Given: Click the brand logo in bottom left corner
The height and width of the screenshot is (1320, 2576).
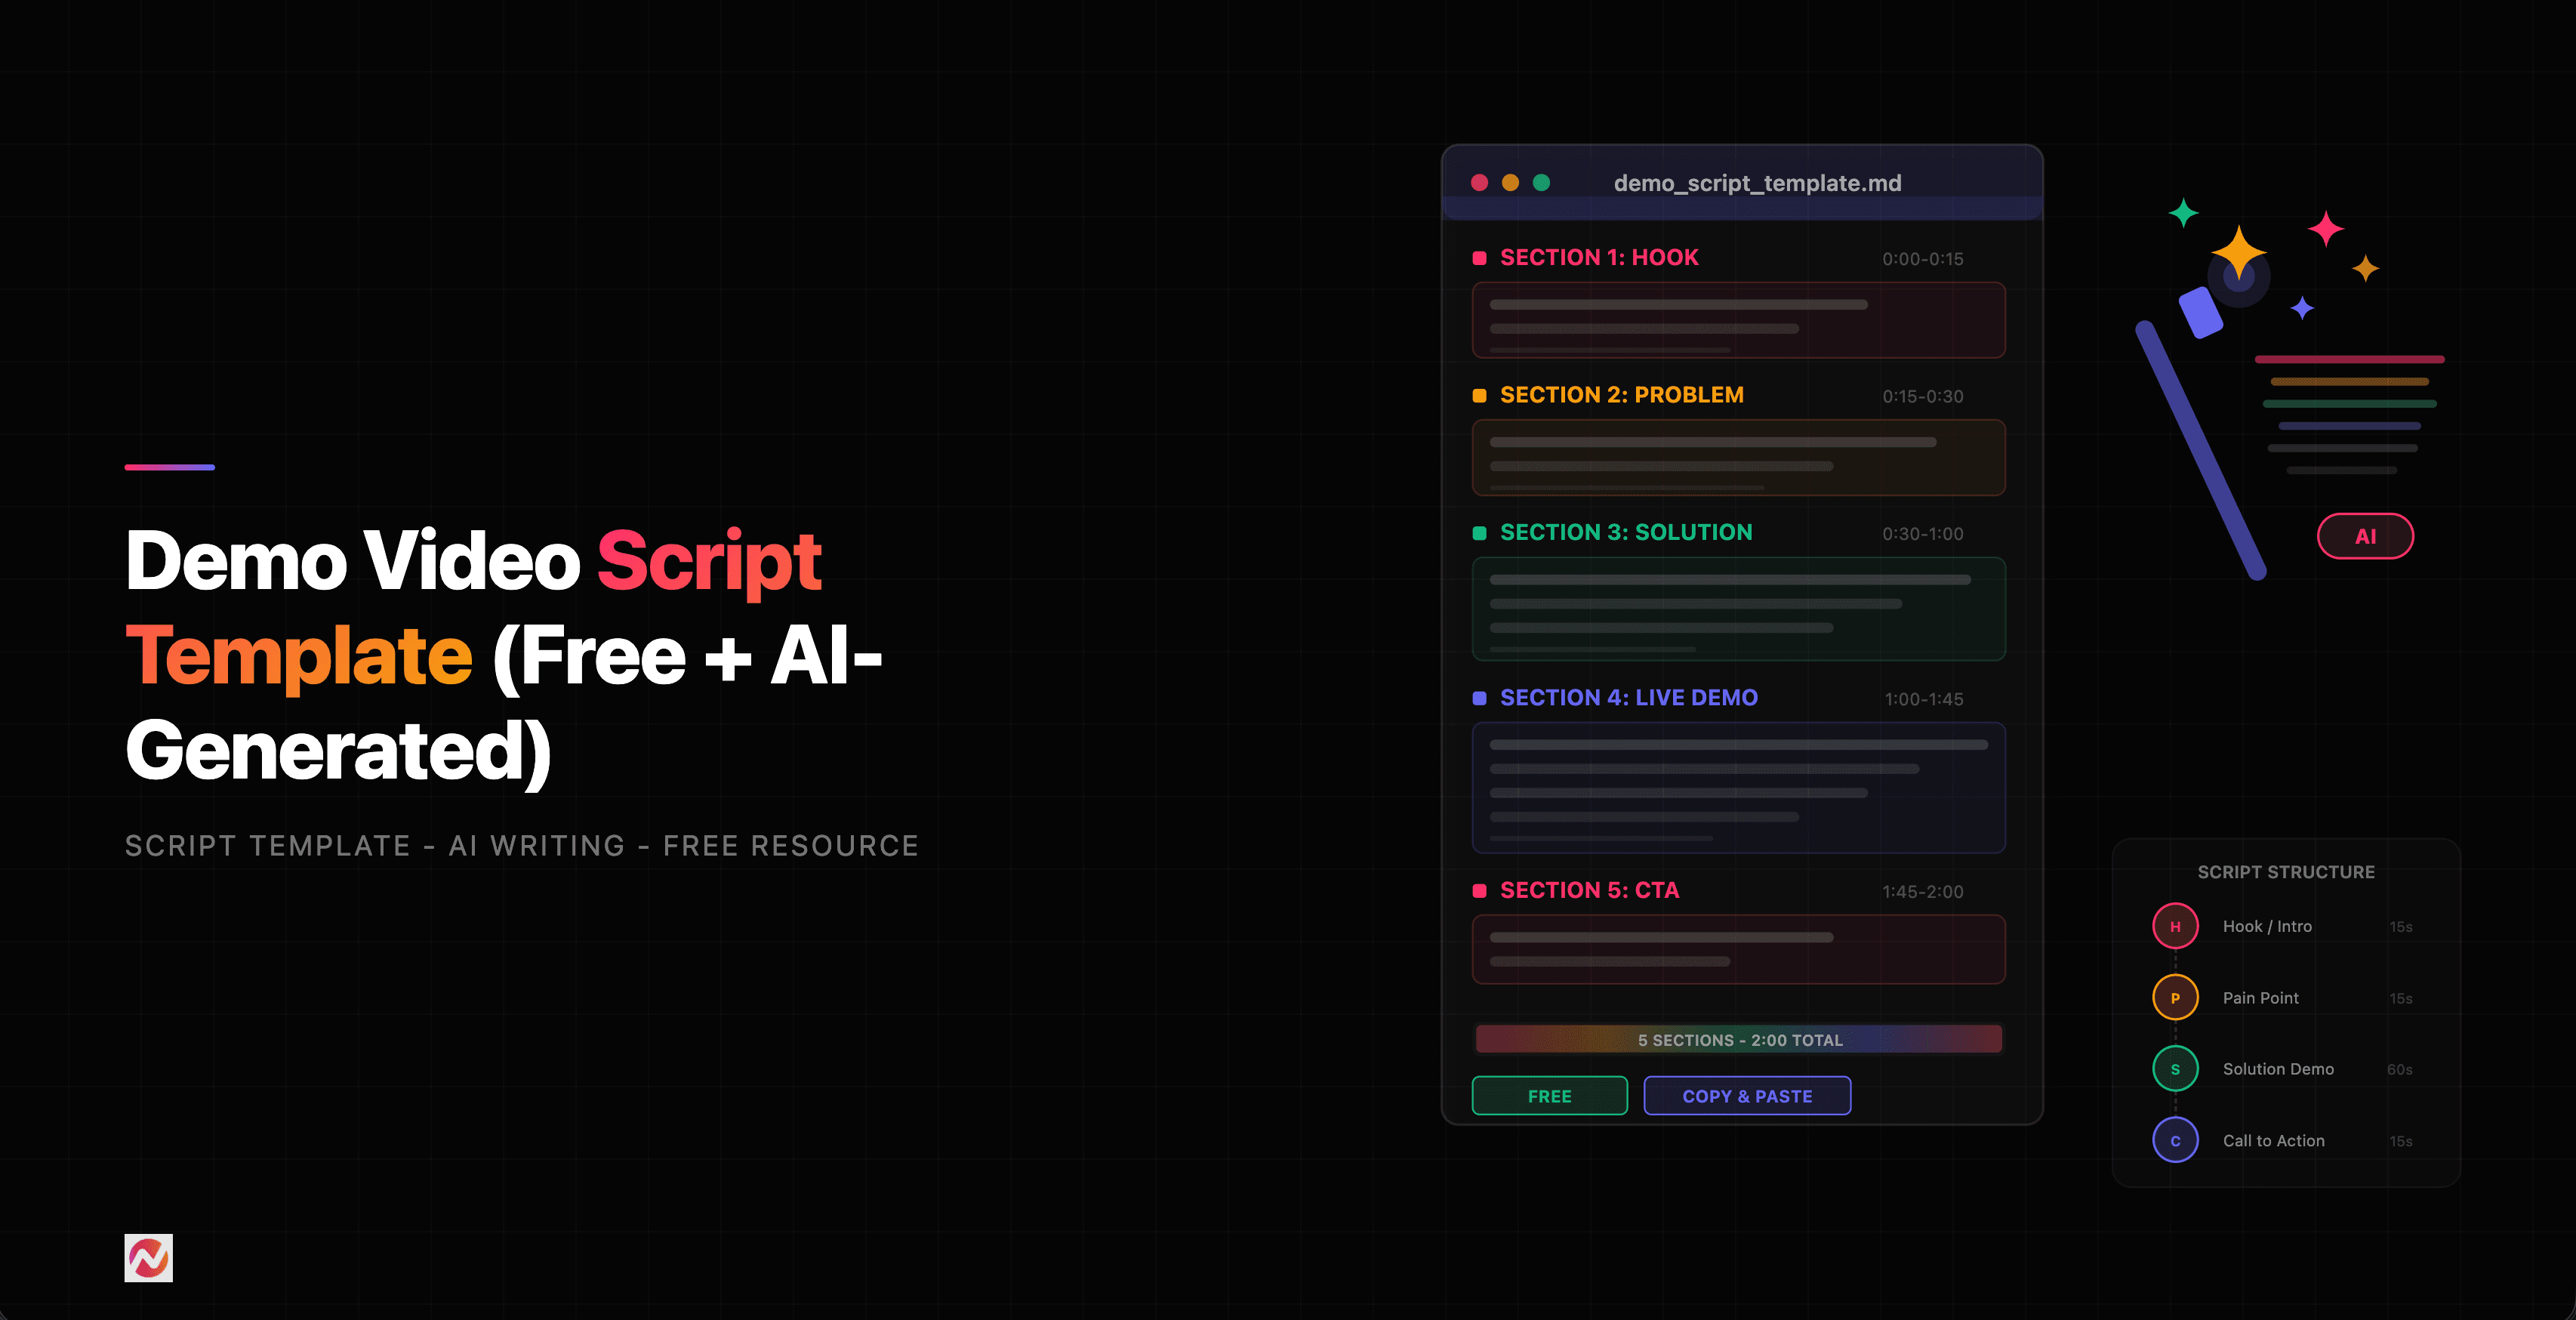Looking at the screenshot, I should pos(148,1259).
